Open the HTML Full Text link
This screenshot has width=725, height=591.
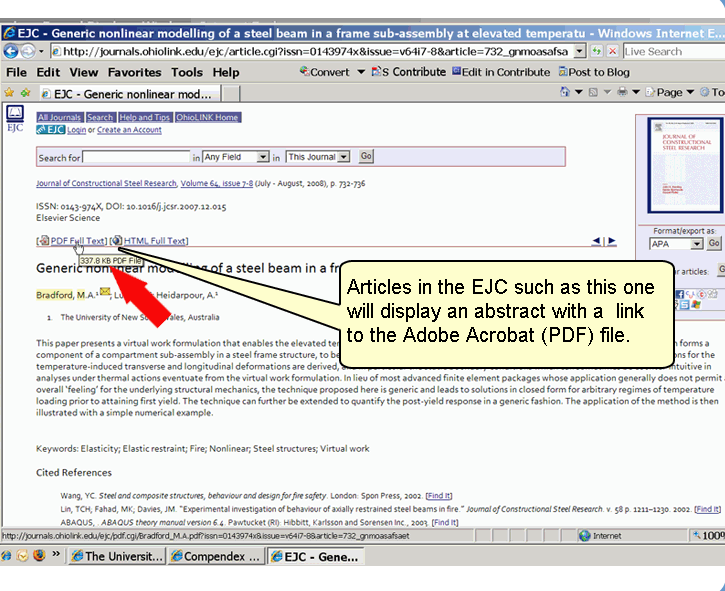[x=154, y=241]
